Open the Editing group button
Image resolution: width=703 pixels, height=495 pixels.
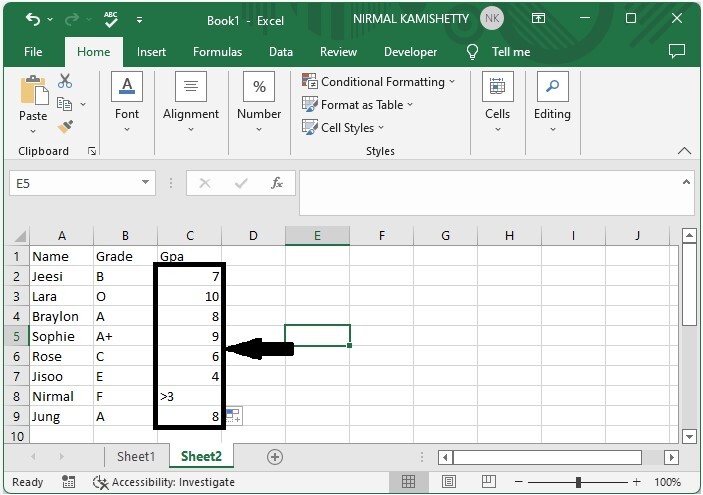(552, 102)
